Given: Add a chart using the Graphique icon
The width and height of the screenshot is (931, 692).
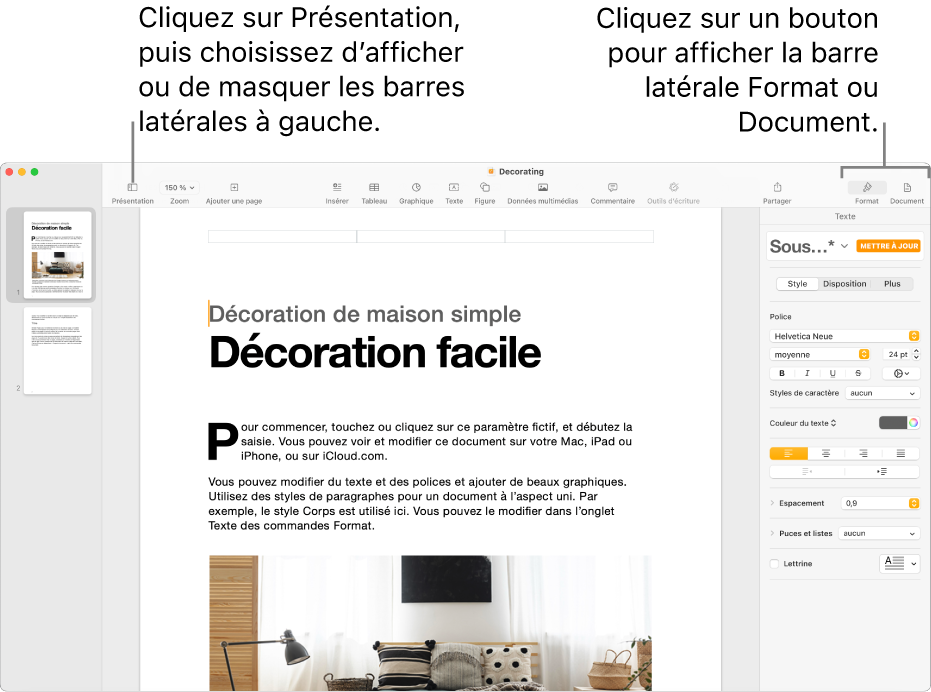Looking at the screenshot, I should coord(416,187).
